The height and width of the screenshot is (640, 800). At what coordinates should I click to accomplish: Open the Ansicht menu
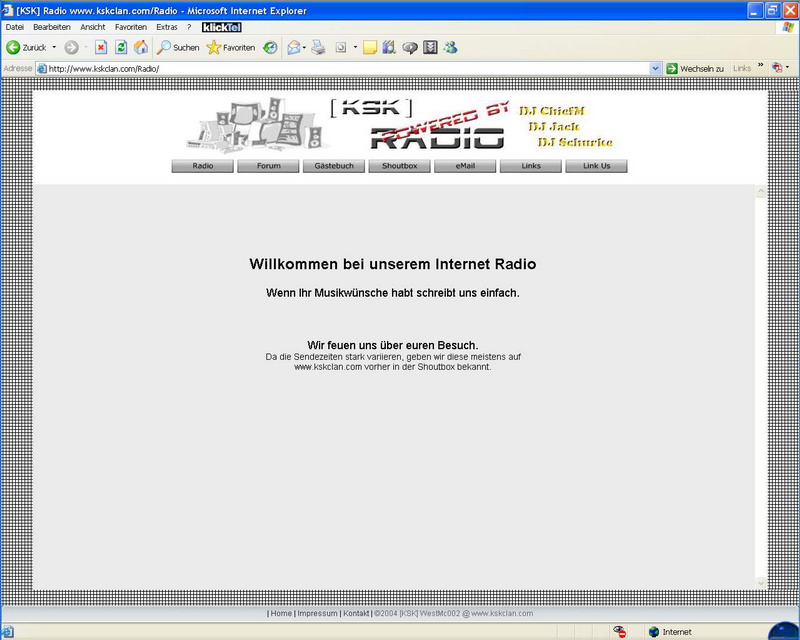(93, 27)
